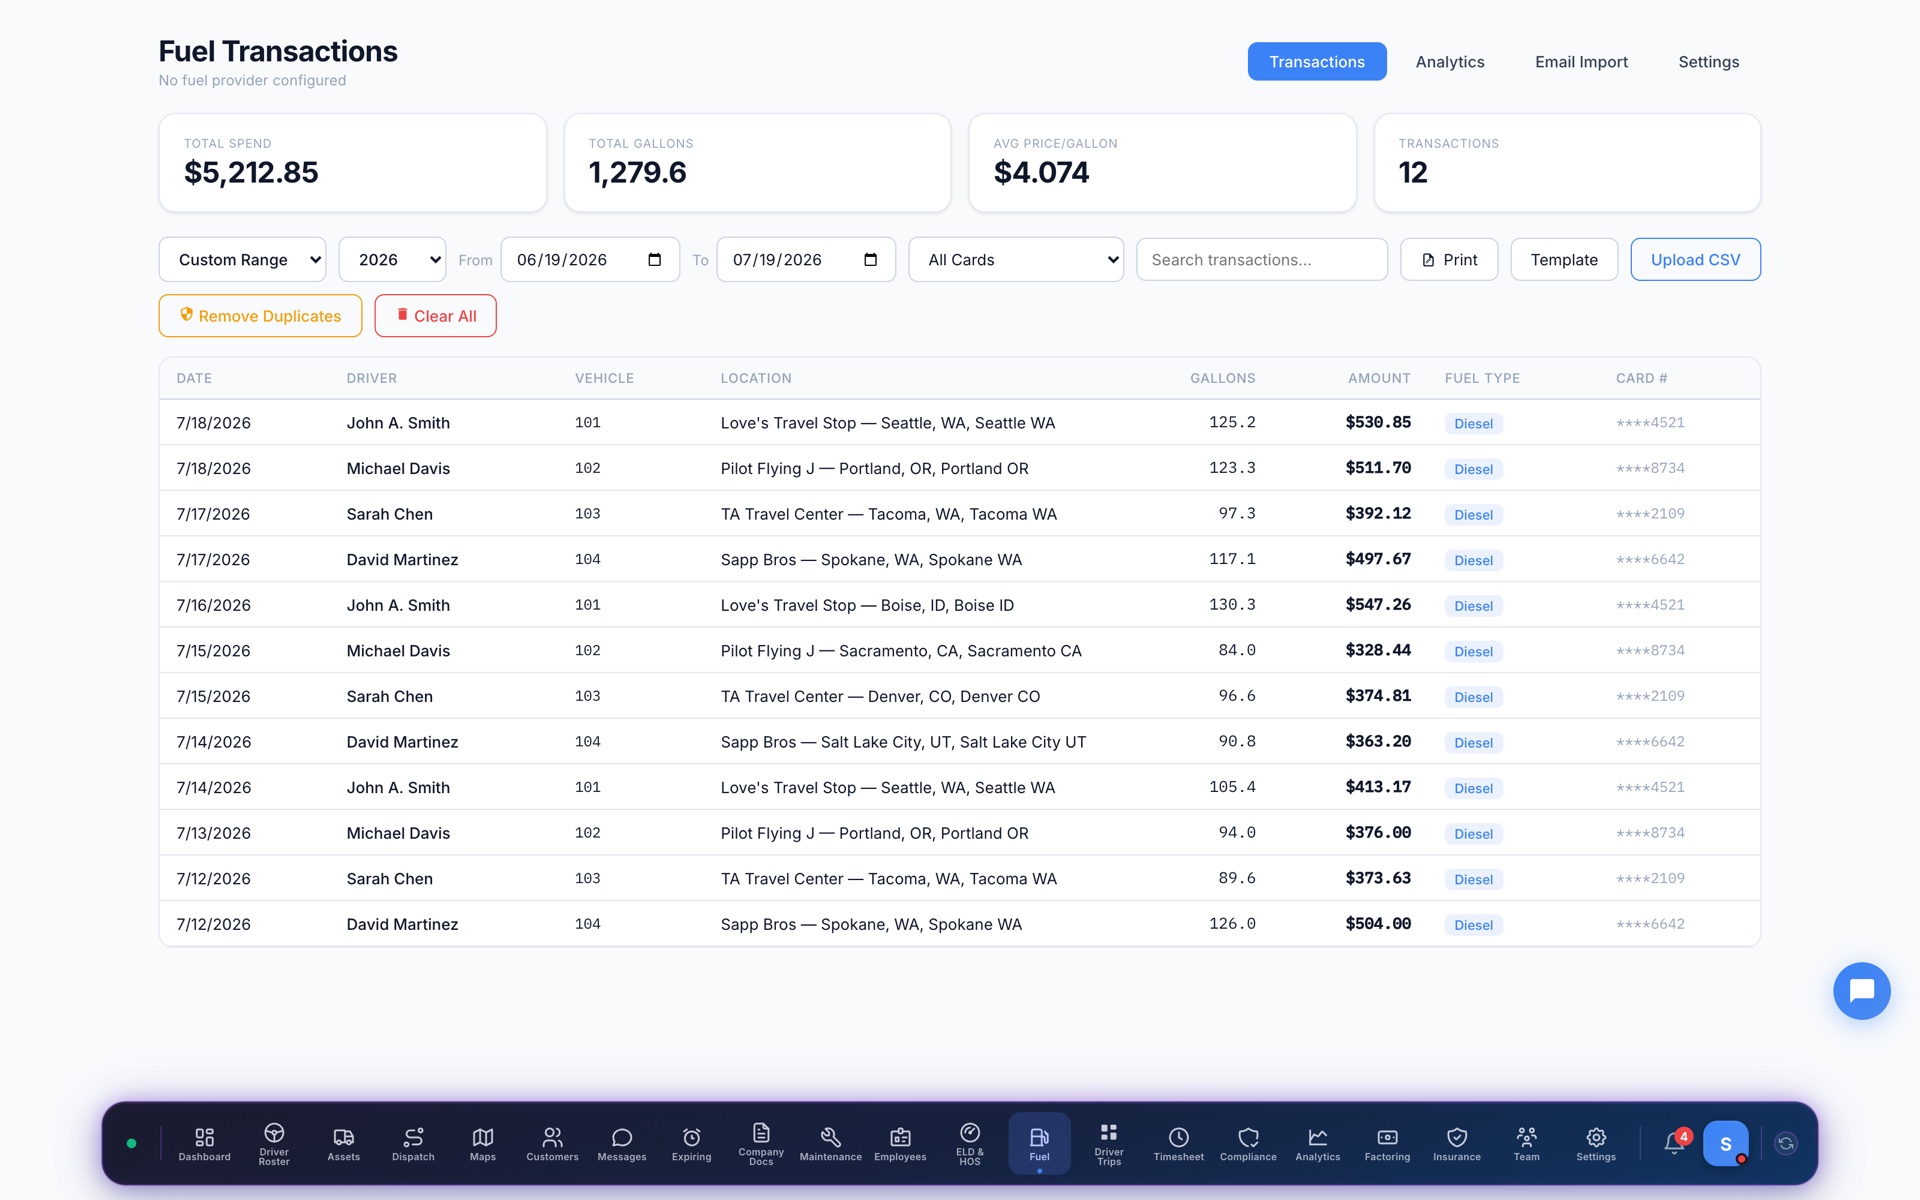Click the GALLONS column header
1920x1200 pixels.
[x=1222, y=378]
